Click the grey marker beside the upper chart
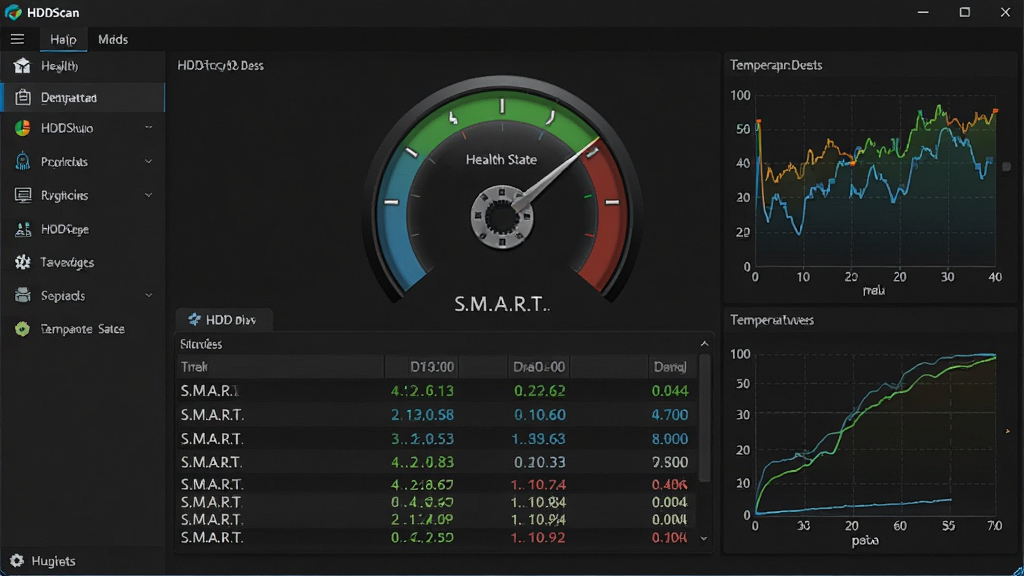This screenshot has width=1024, height=576. tap(1006, 167)
